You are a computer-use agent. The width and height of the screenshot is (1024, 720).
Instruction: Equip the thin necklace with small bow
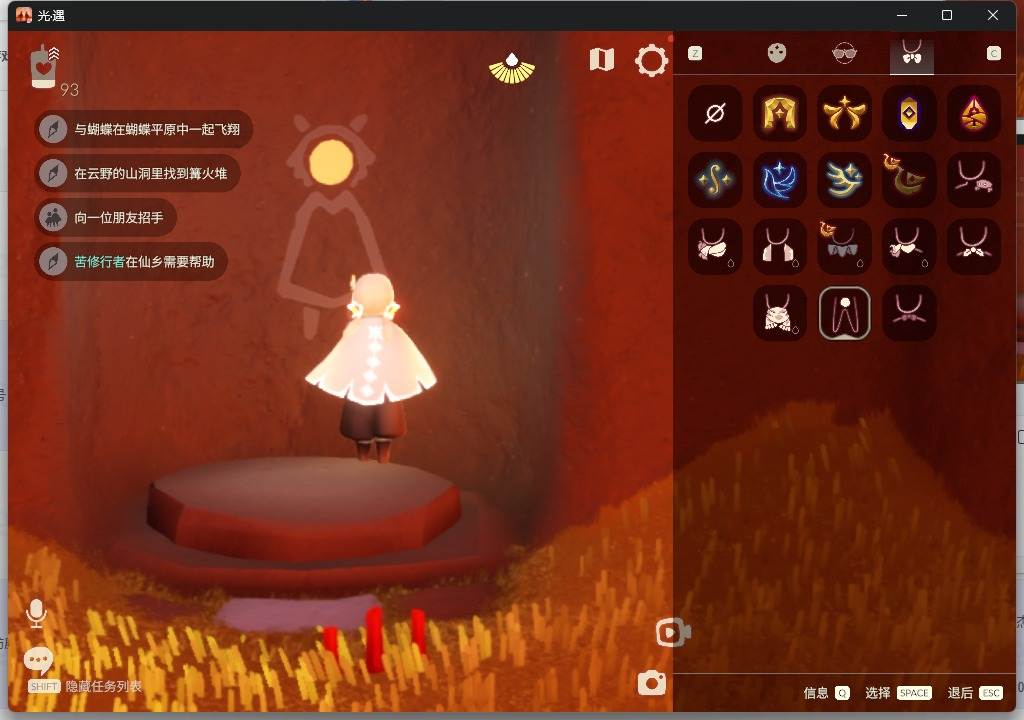click(x=909, y=313)
